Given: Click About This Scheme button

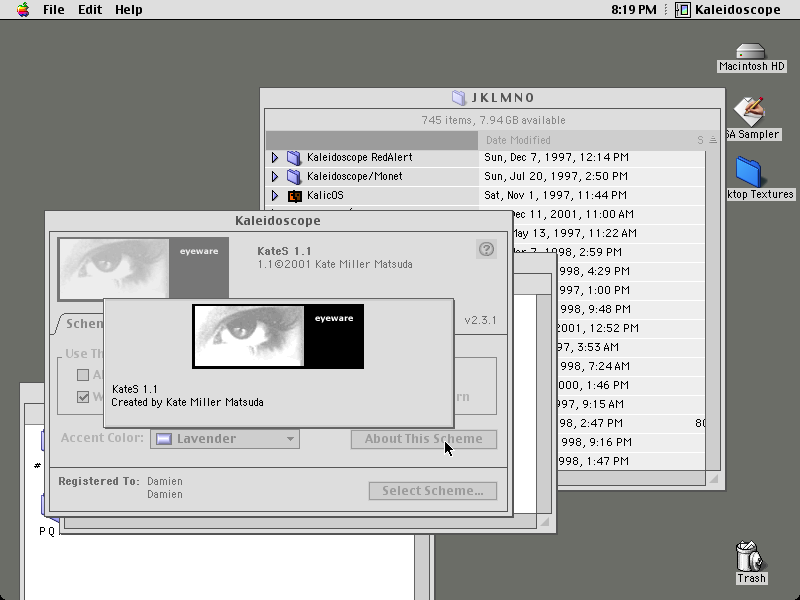Looking at the screenshot, I should click(423, 439).
